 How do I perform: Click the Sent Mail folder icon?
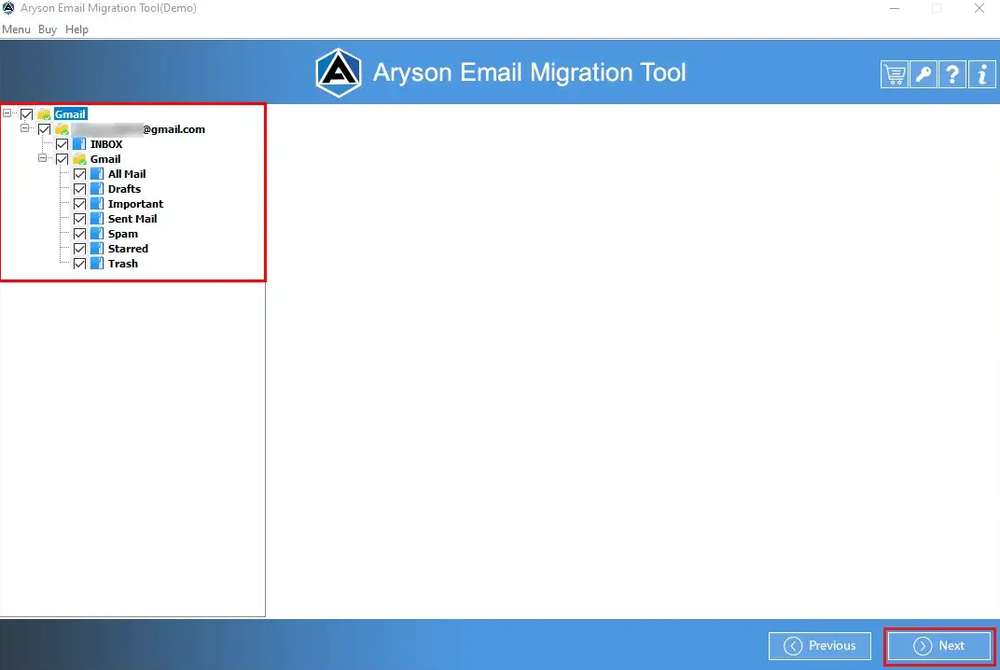pyautogui.click(x=97, y=219)
